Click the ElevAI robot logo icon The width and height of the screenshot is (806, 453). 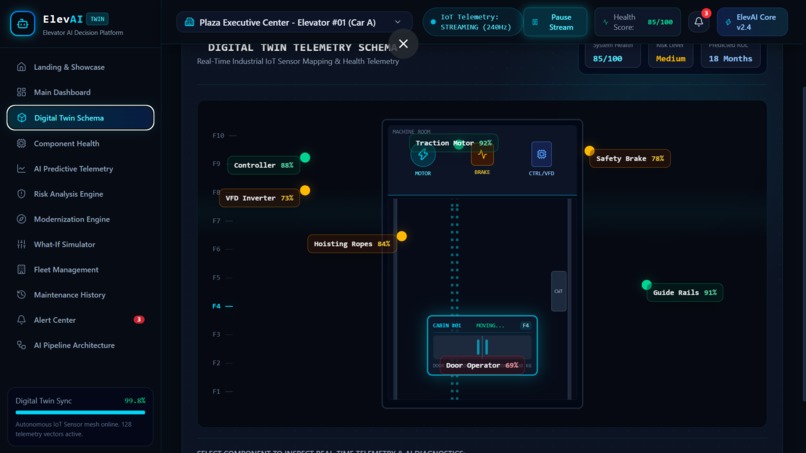pyautogui.click(x=22, y=23)
